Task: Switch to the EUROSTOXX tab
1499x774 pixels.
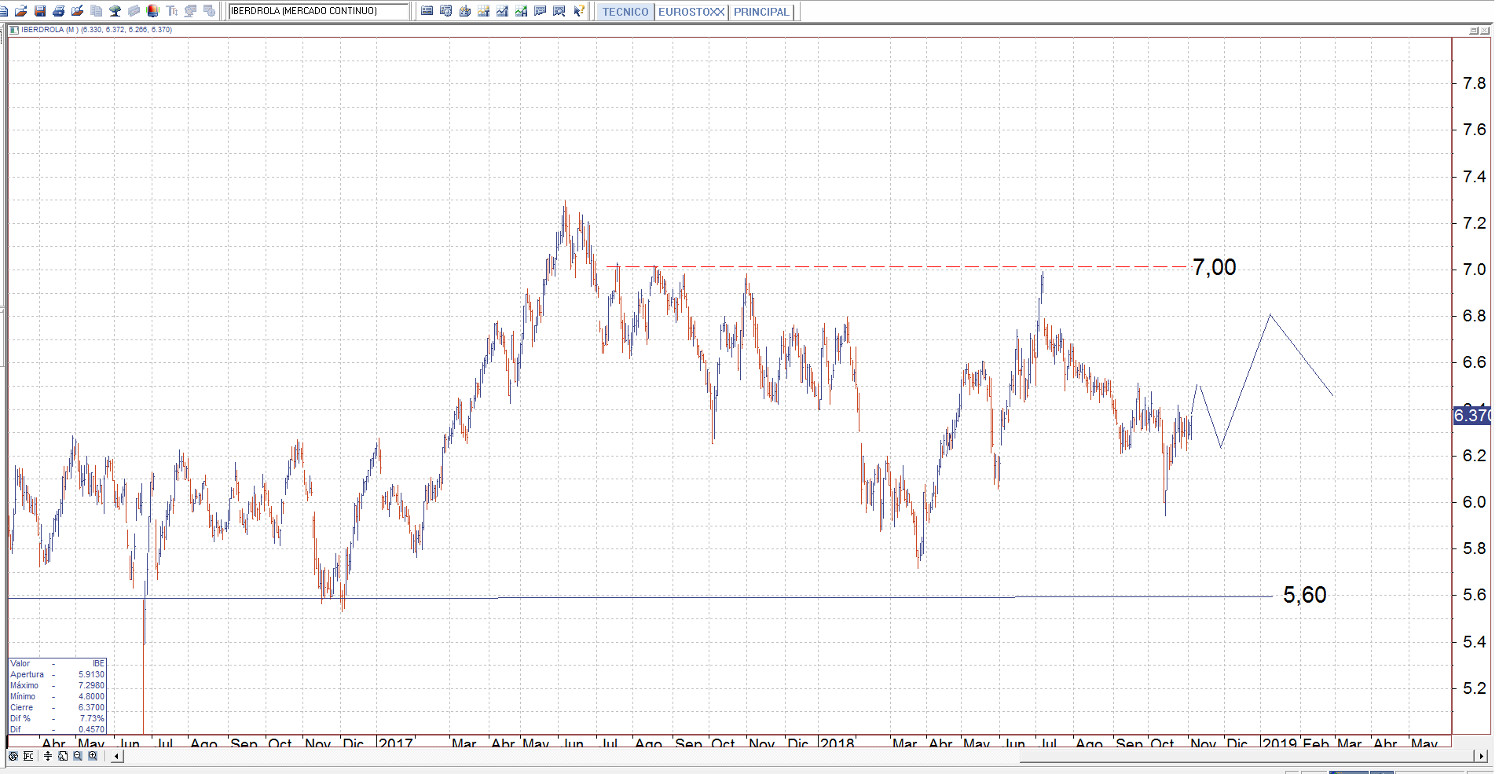Action: coord(691,12)
